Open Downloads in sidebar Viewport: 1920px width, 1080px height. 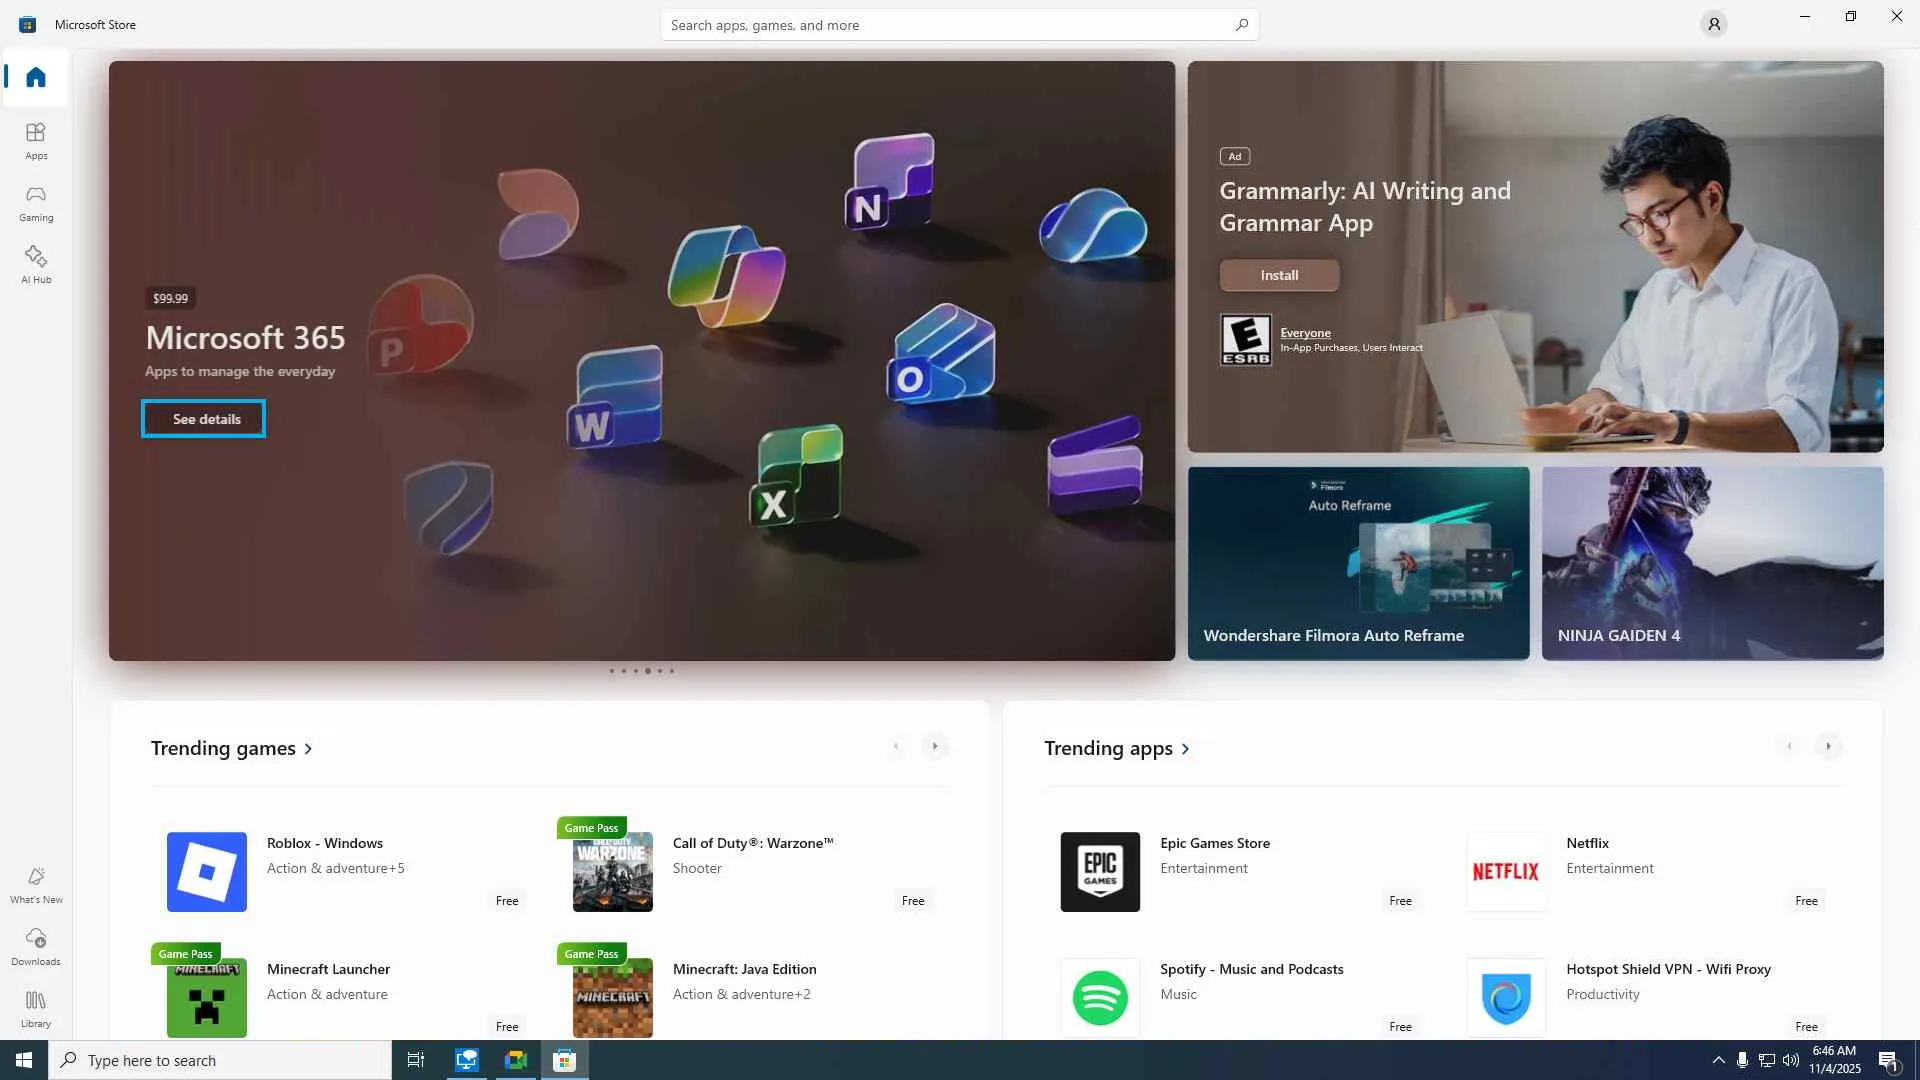point(36,946)
